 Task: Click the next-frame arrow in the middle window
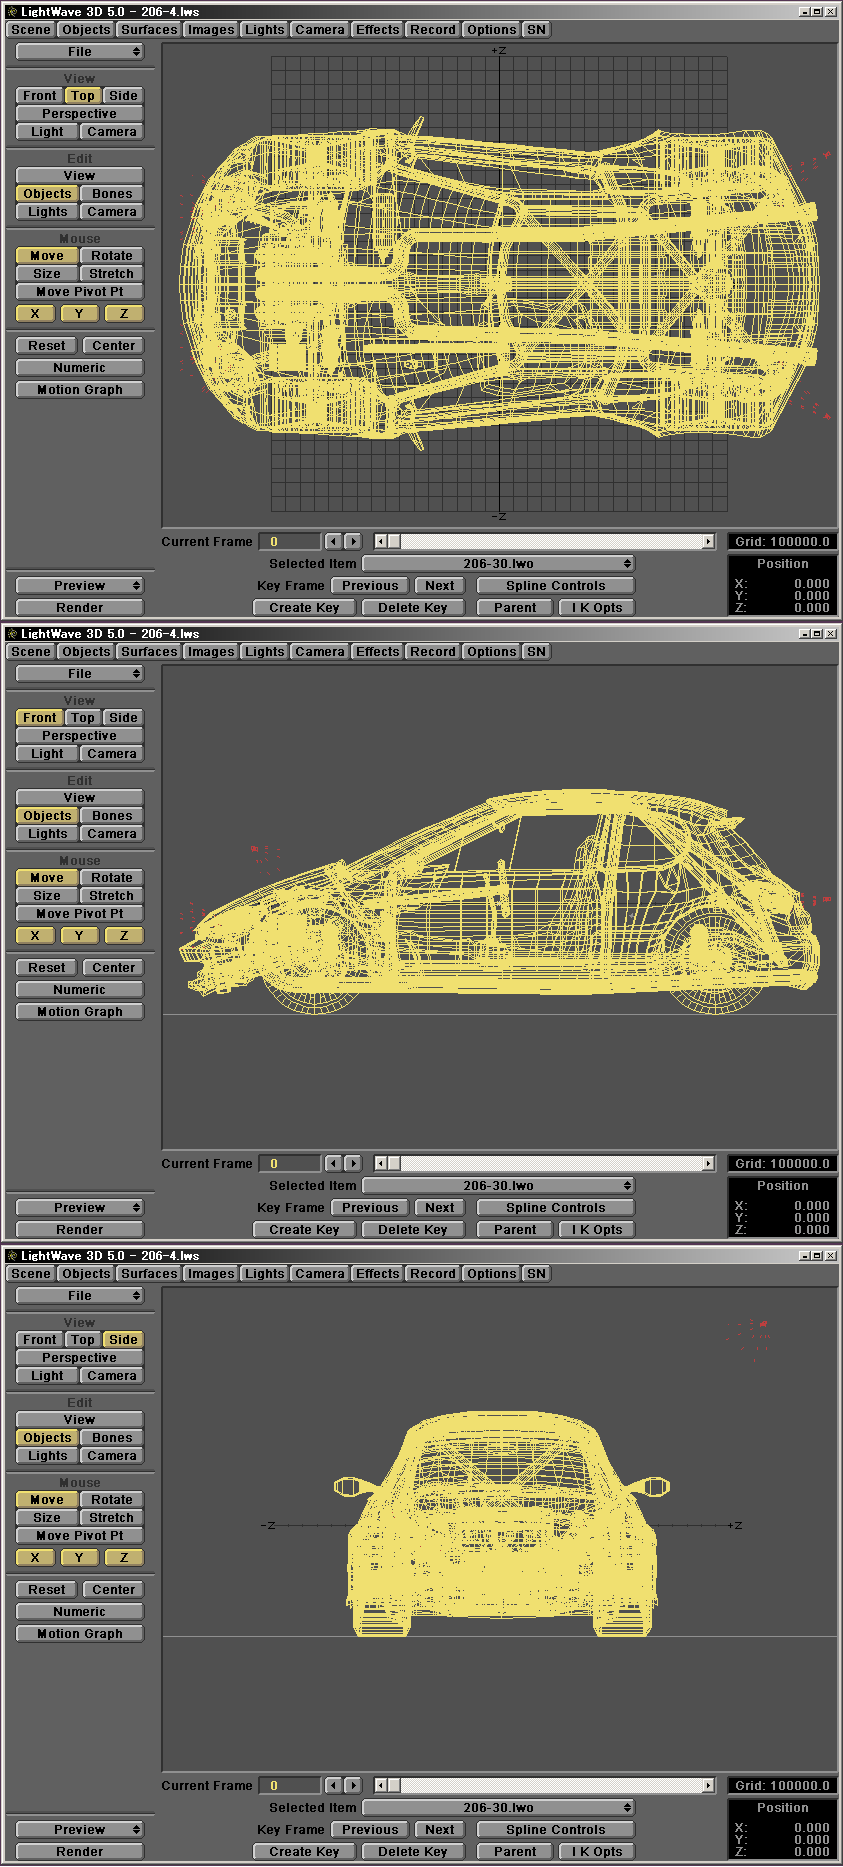[353, 1163]
